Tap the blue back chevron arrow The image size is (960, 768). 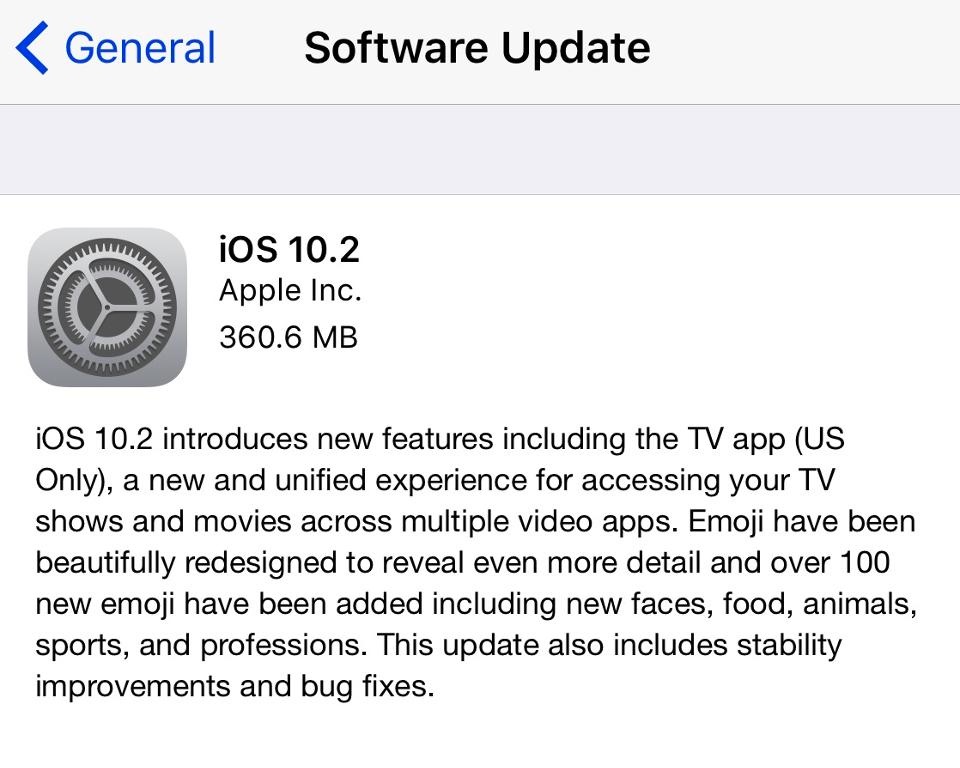click(32, 48)
